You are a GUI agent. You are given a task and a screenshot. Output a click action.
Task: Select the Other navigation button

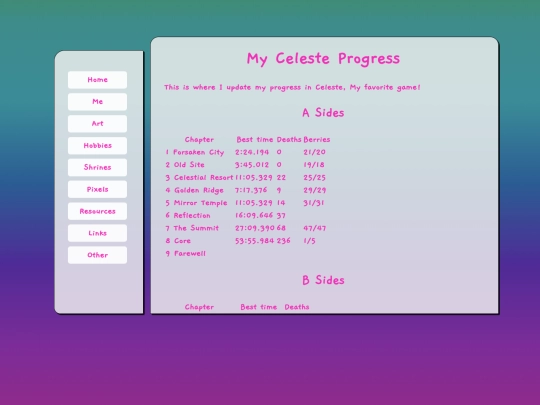97,255
